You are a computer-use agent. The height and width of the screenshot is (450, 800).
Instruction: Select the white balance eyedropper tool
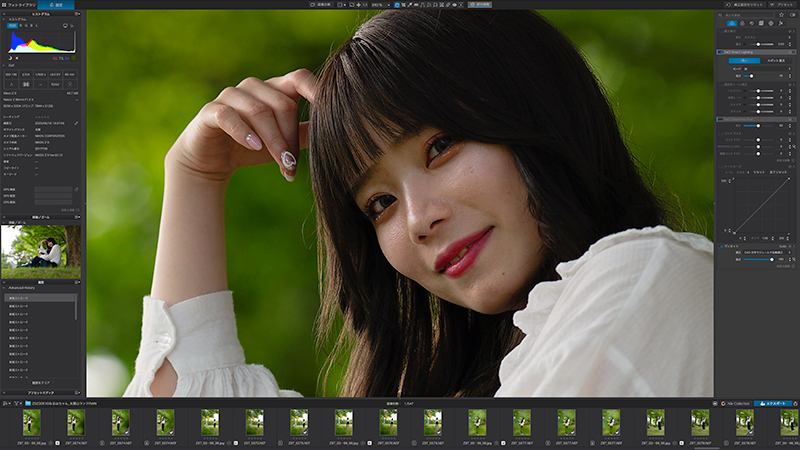pyautogui.click(x=410, y=5)
